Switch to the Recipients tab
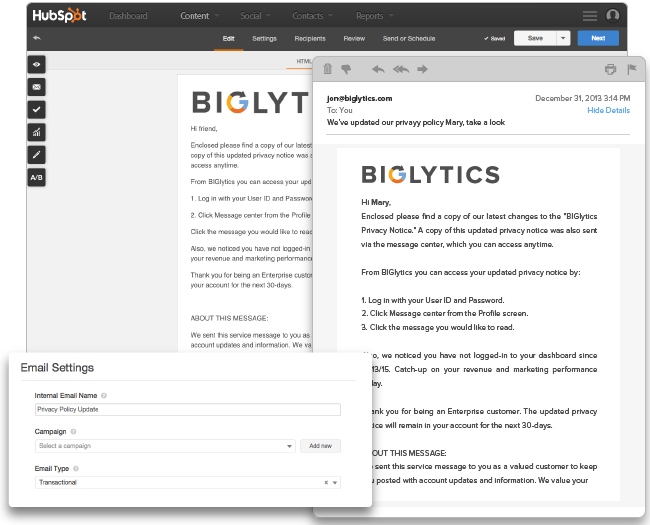 (310, 39)
